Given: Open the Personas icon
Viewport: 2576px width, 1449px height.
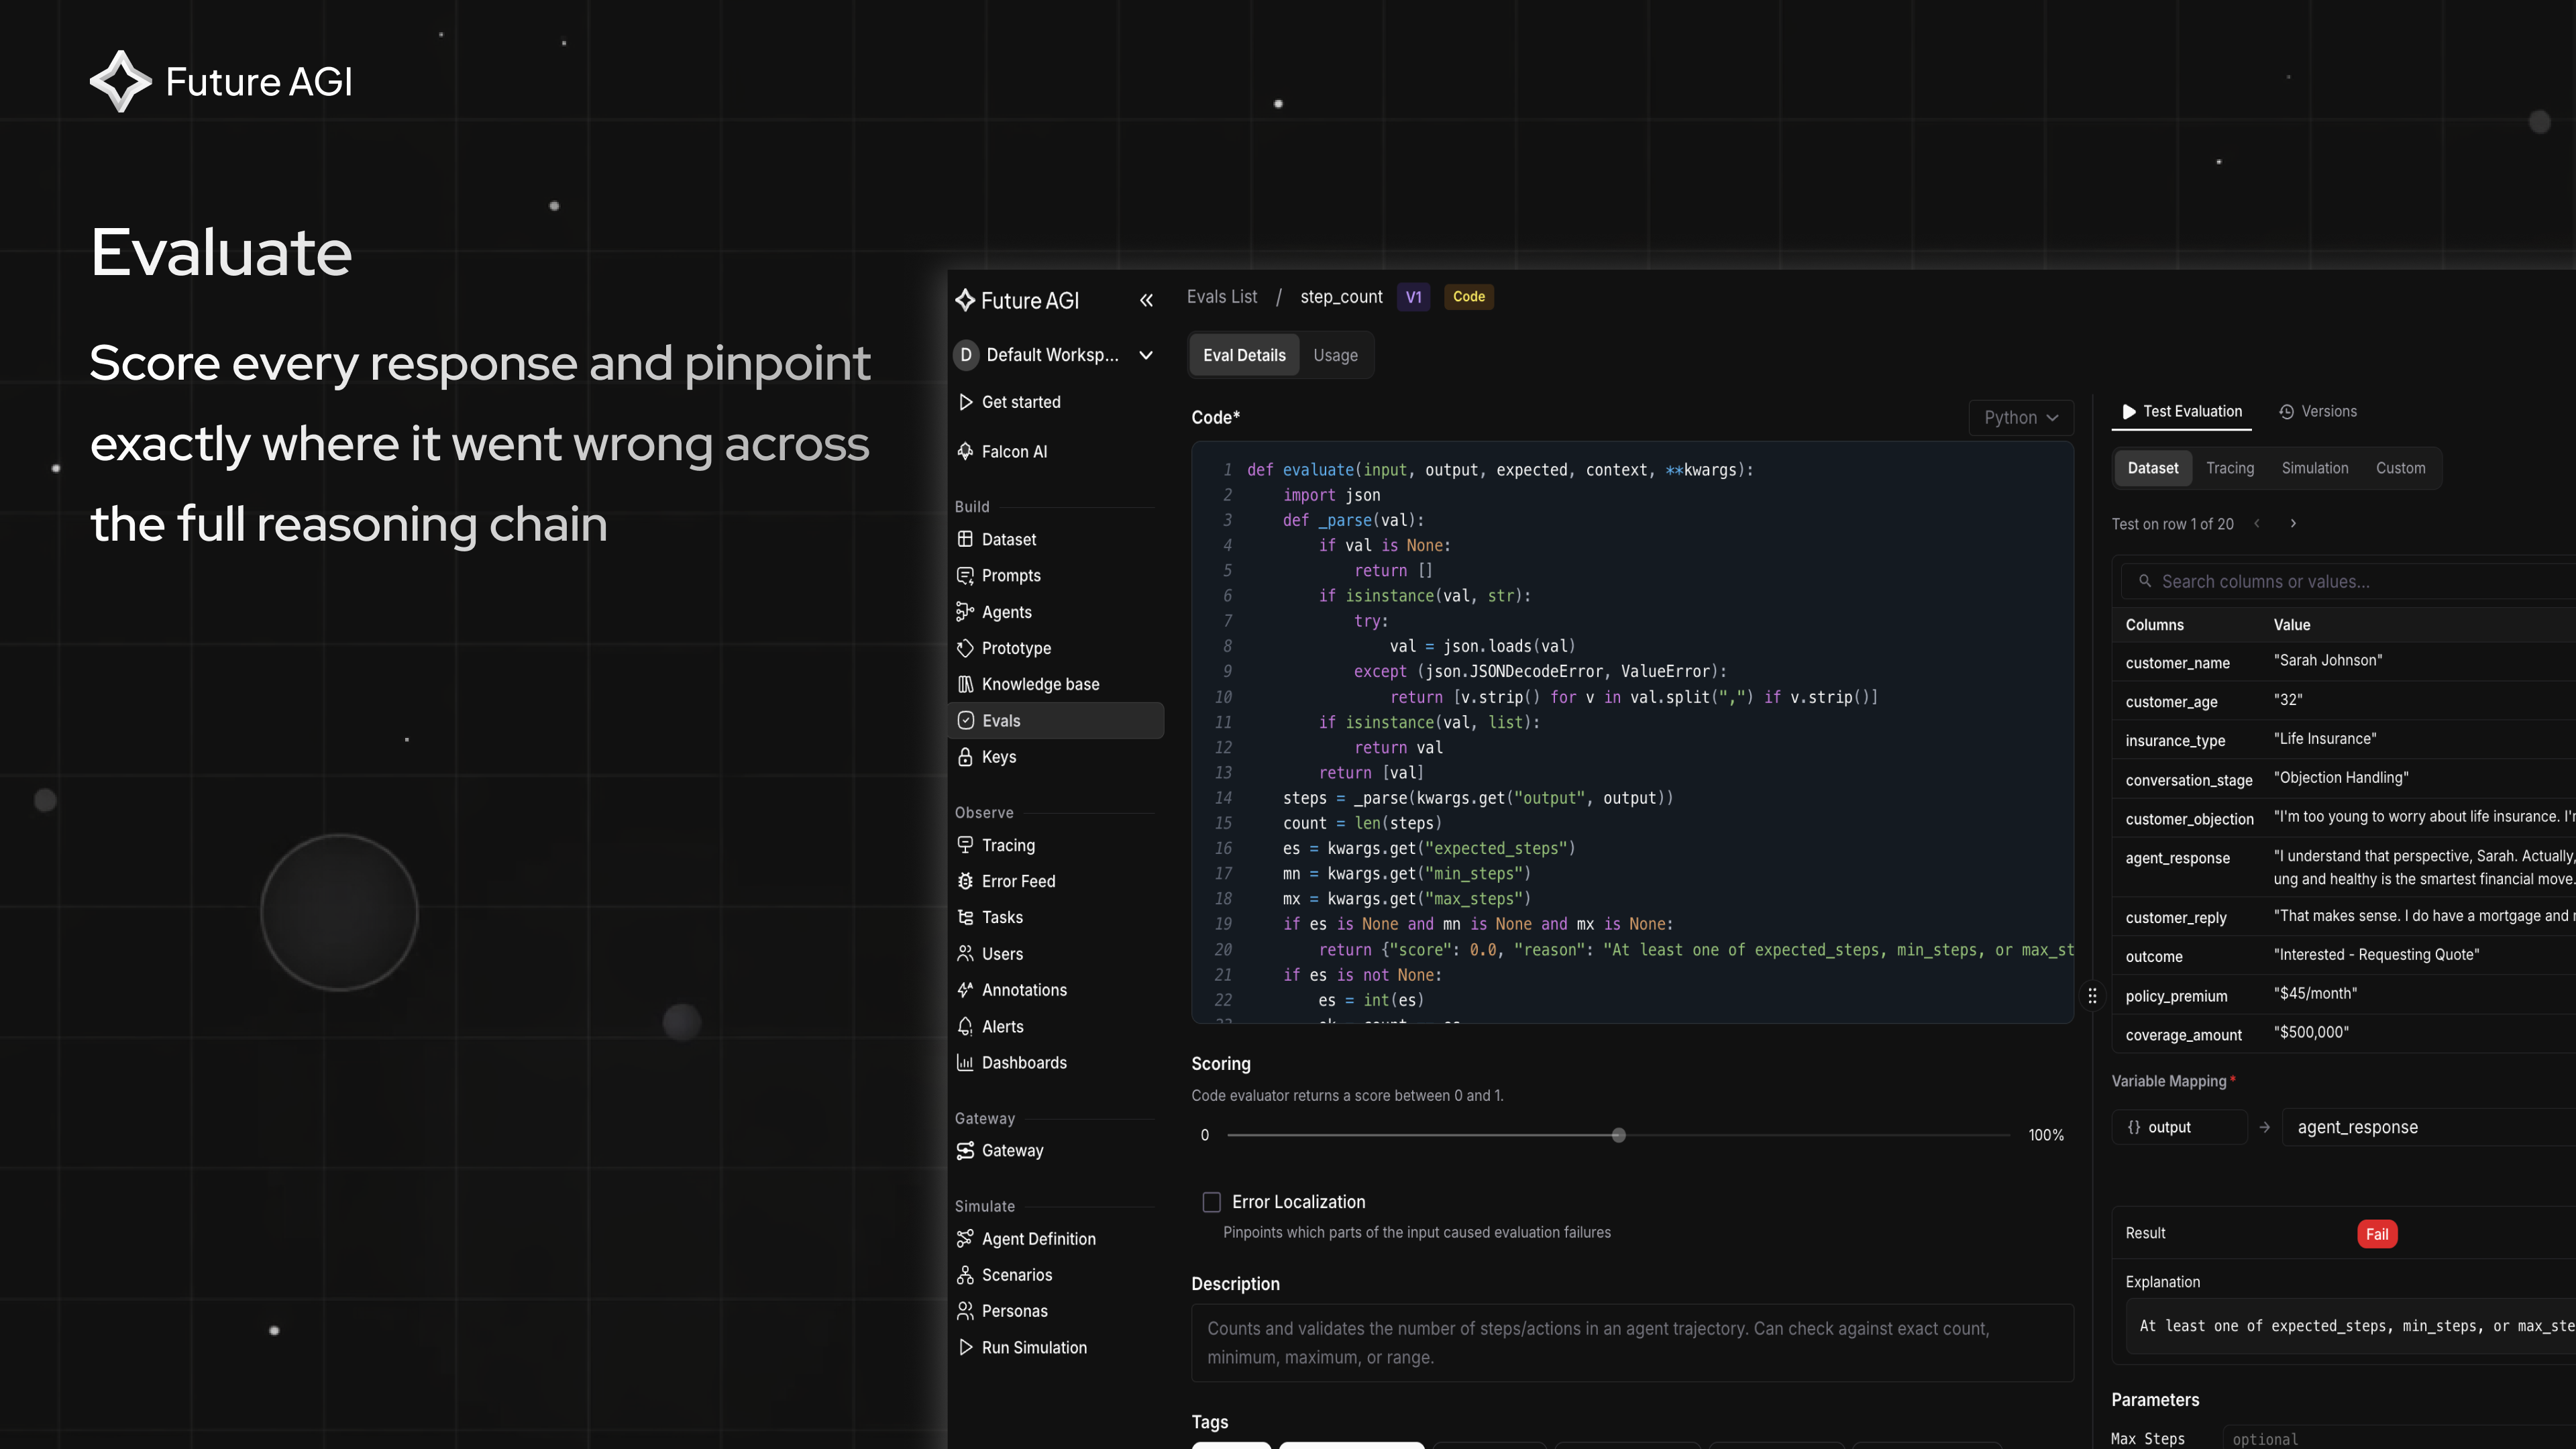Looking at the screenshot, I should 965,1311.
